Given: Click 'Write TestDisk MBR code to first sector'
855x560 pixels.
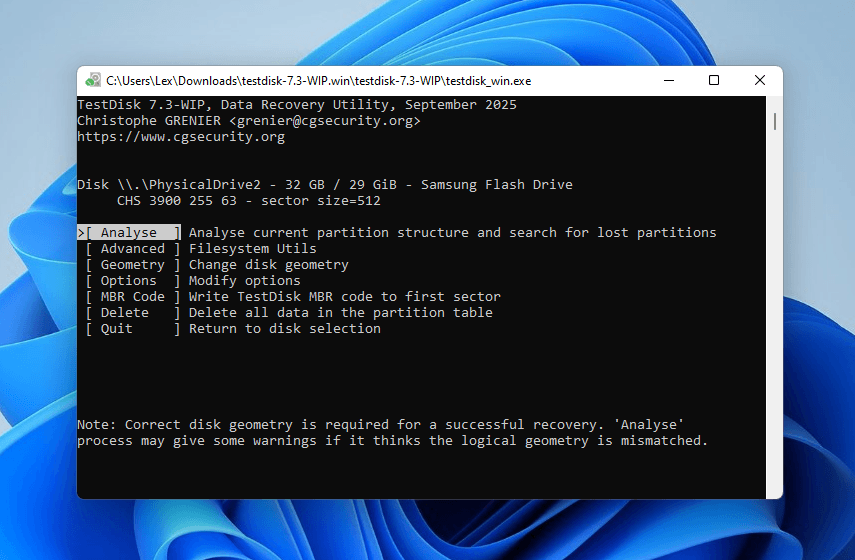Looking at the screenshot, I should click(x=345, y=297).
